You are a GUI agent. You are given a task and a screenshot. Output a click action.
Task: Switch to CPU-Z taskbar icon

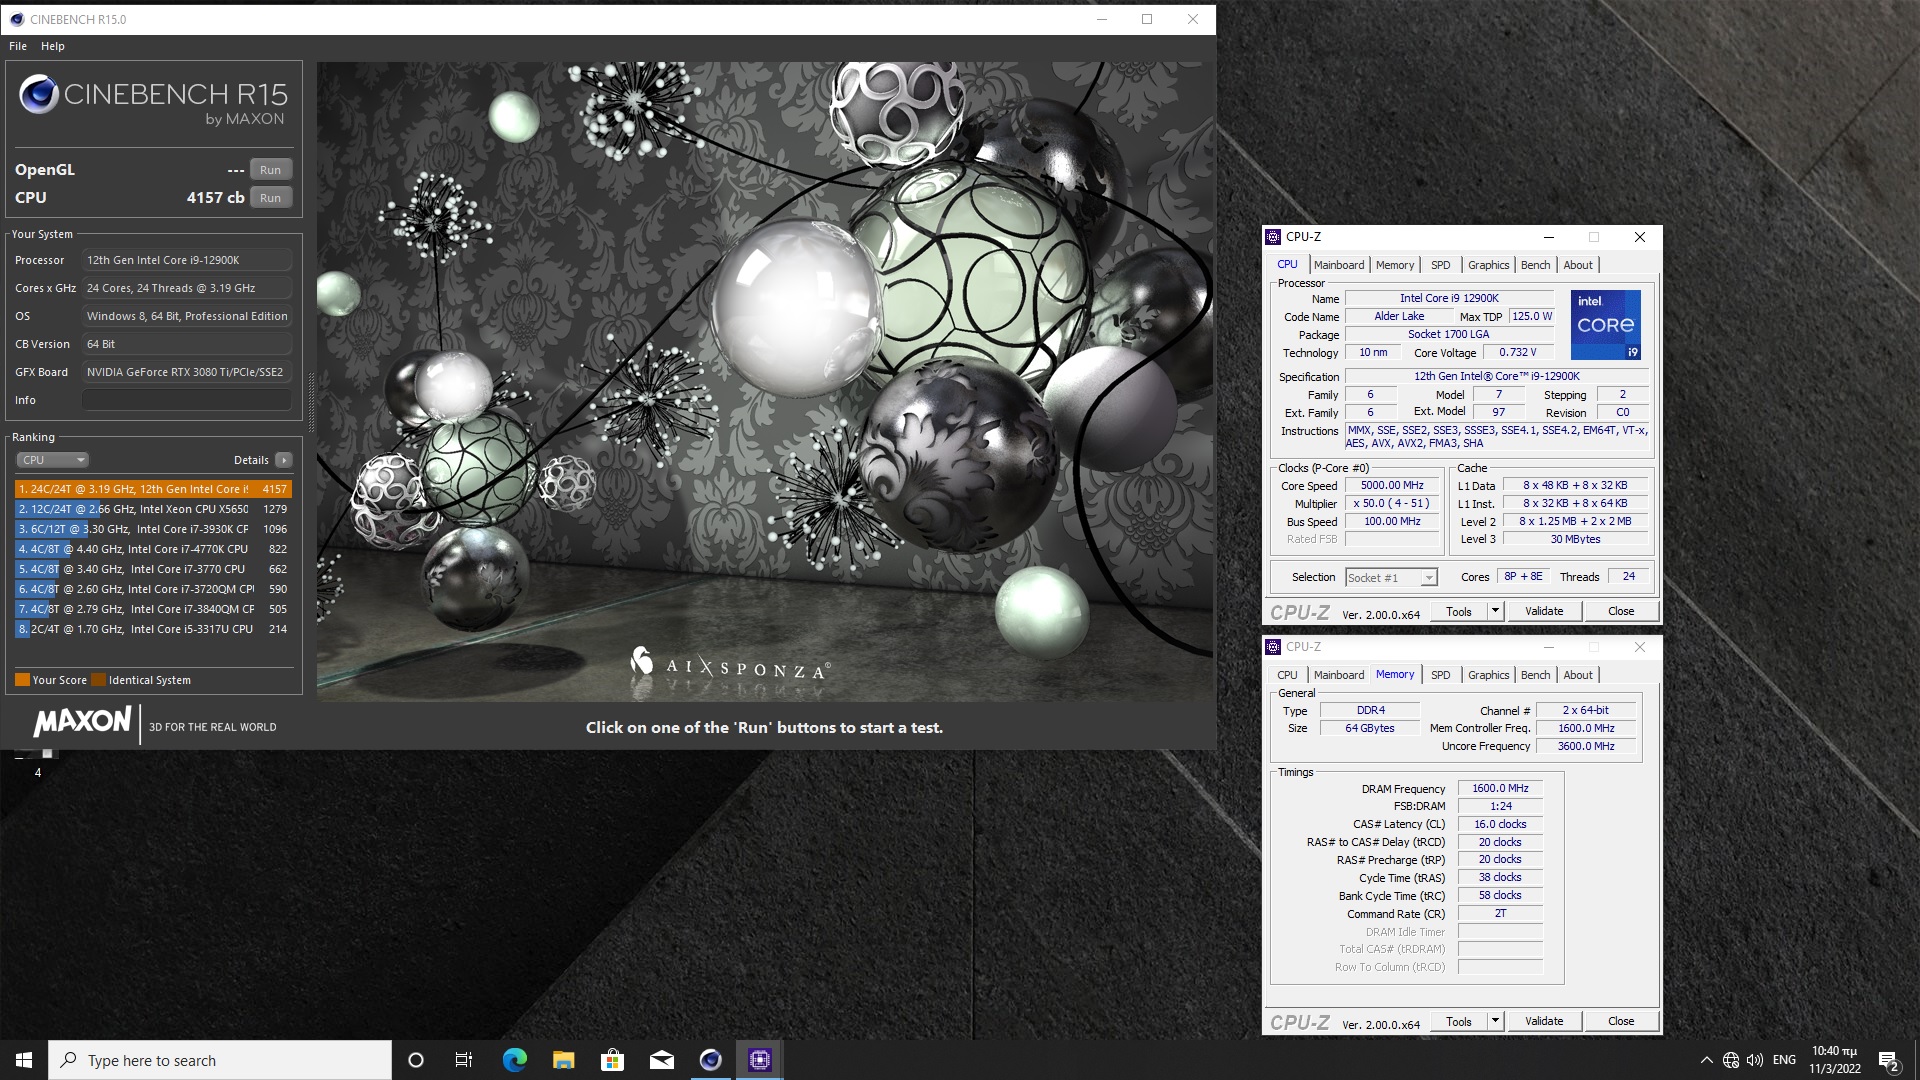click(759, 1060)
